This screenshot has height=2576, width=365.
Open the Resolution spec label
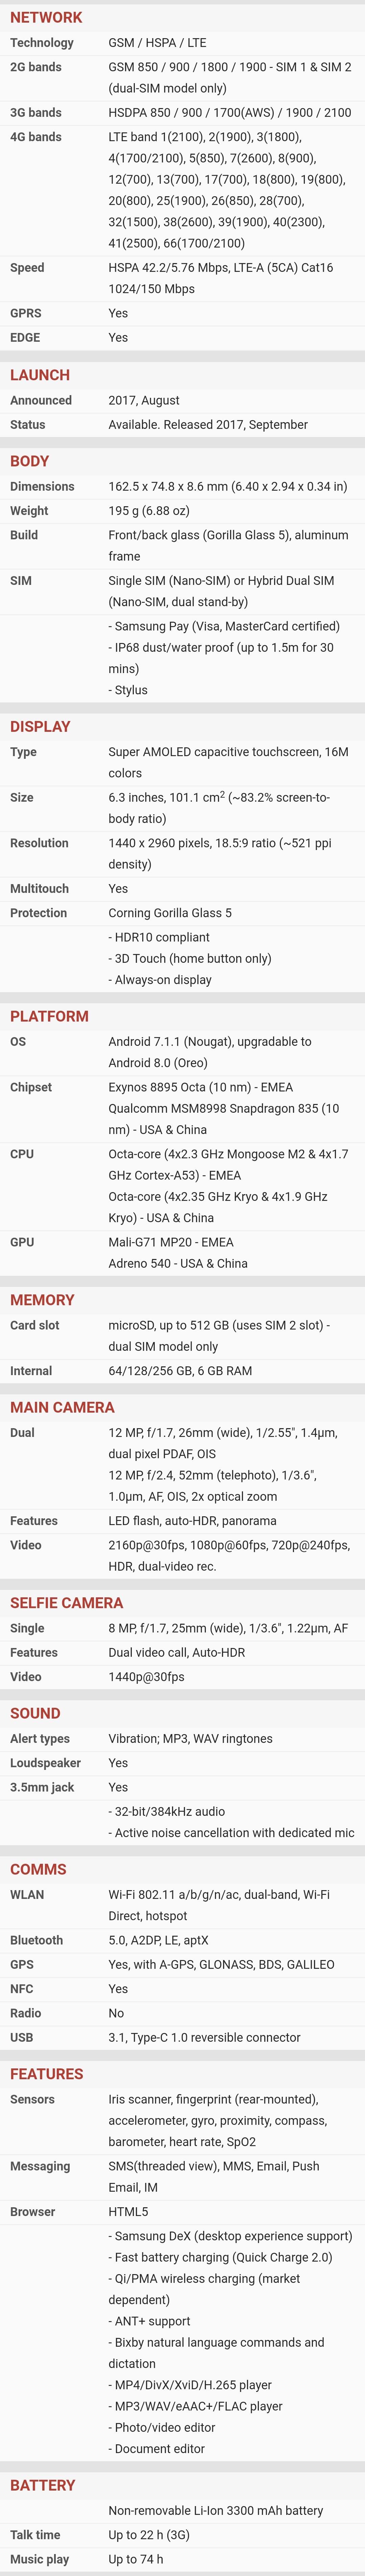click(39, 843)
